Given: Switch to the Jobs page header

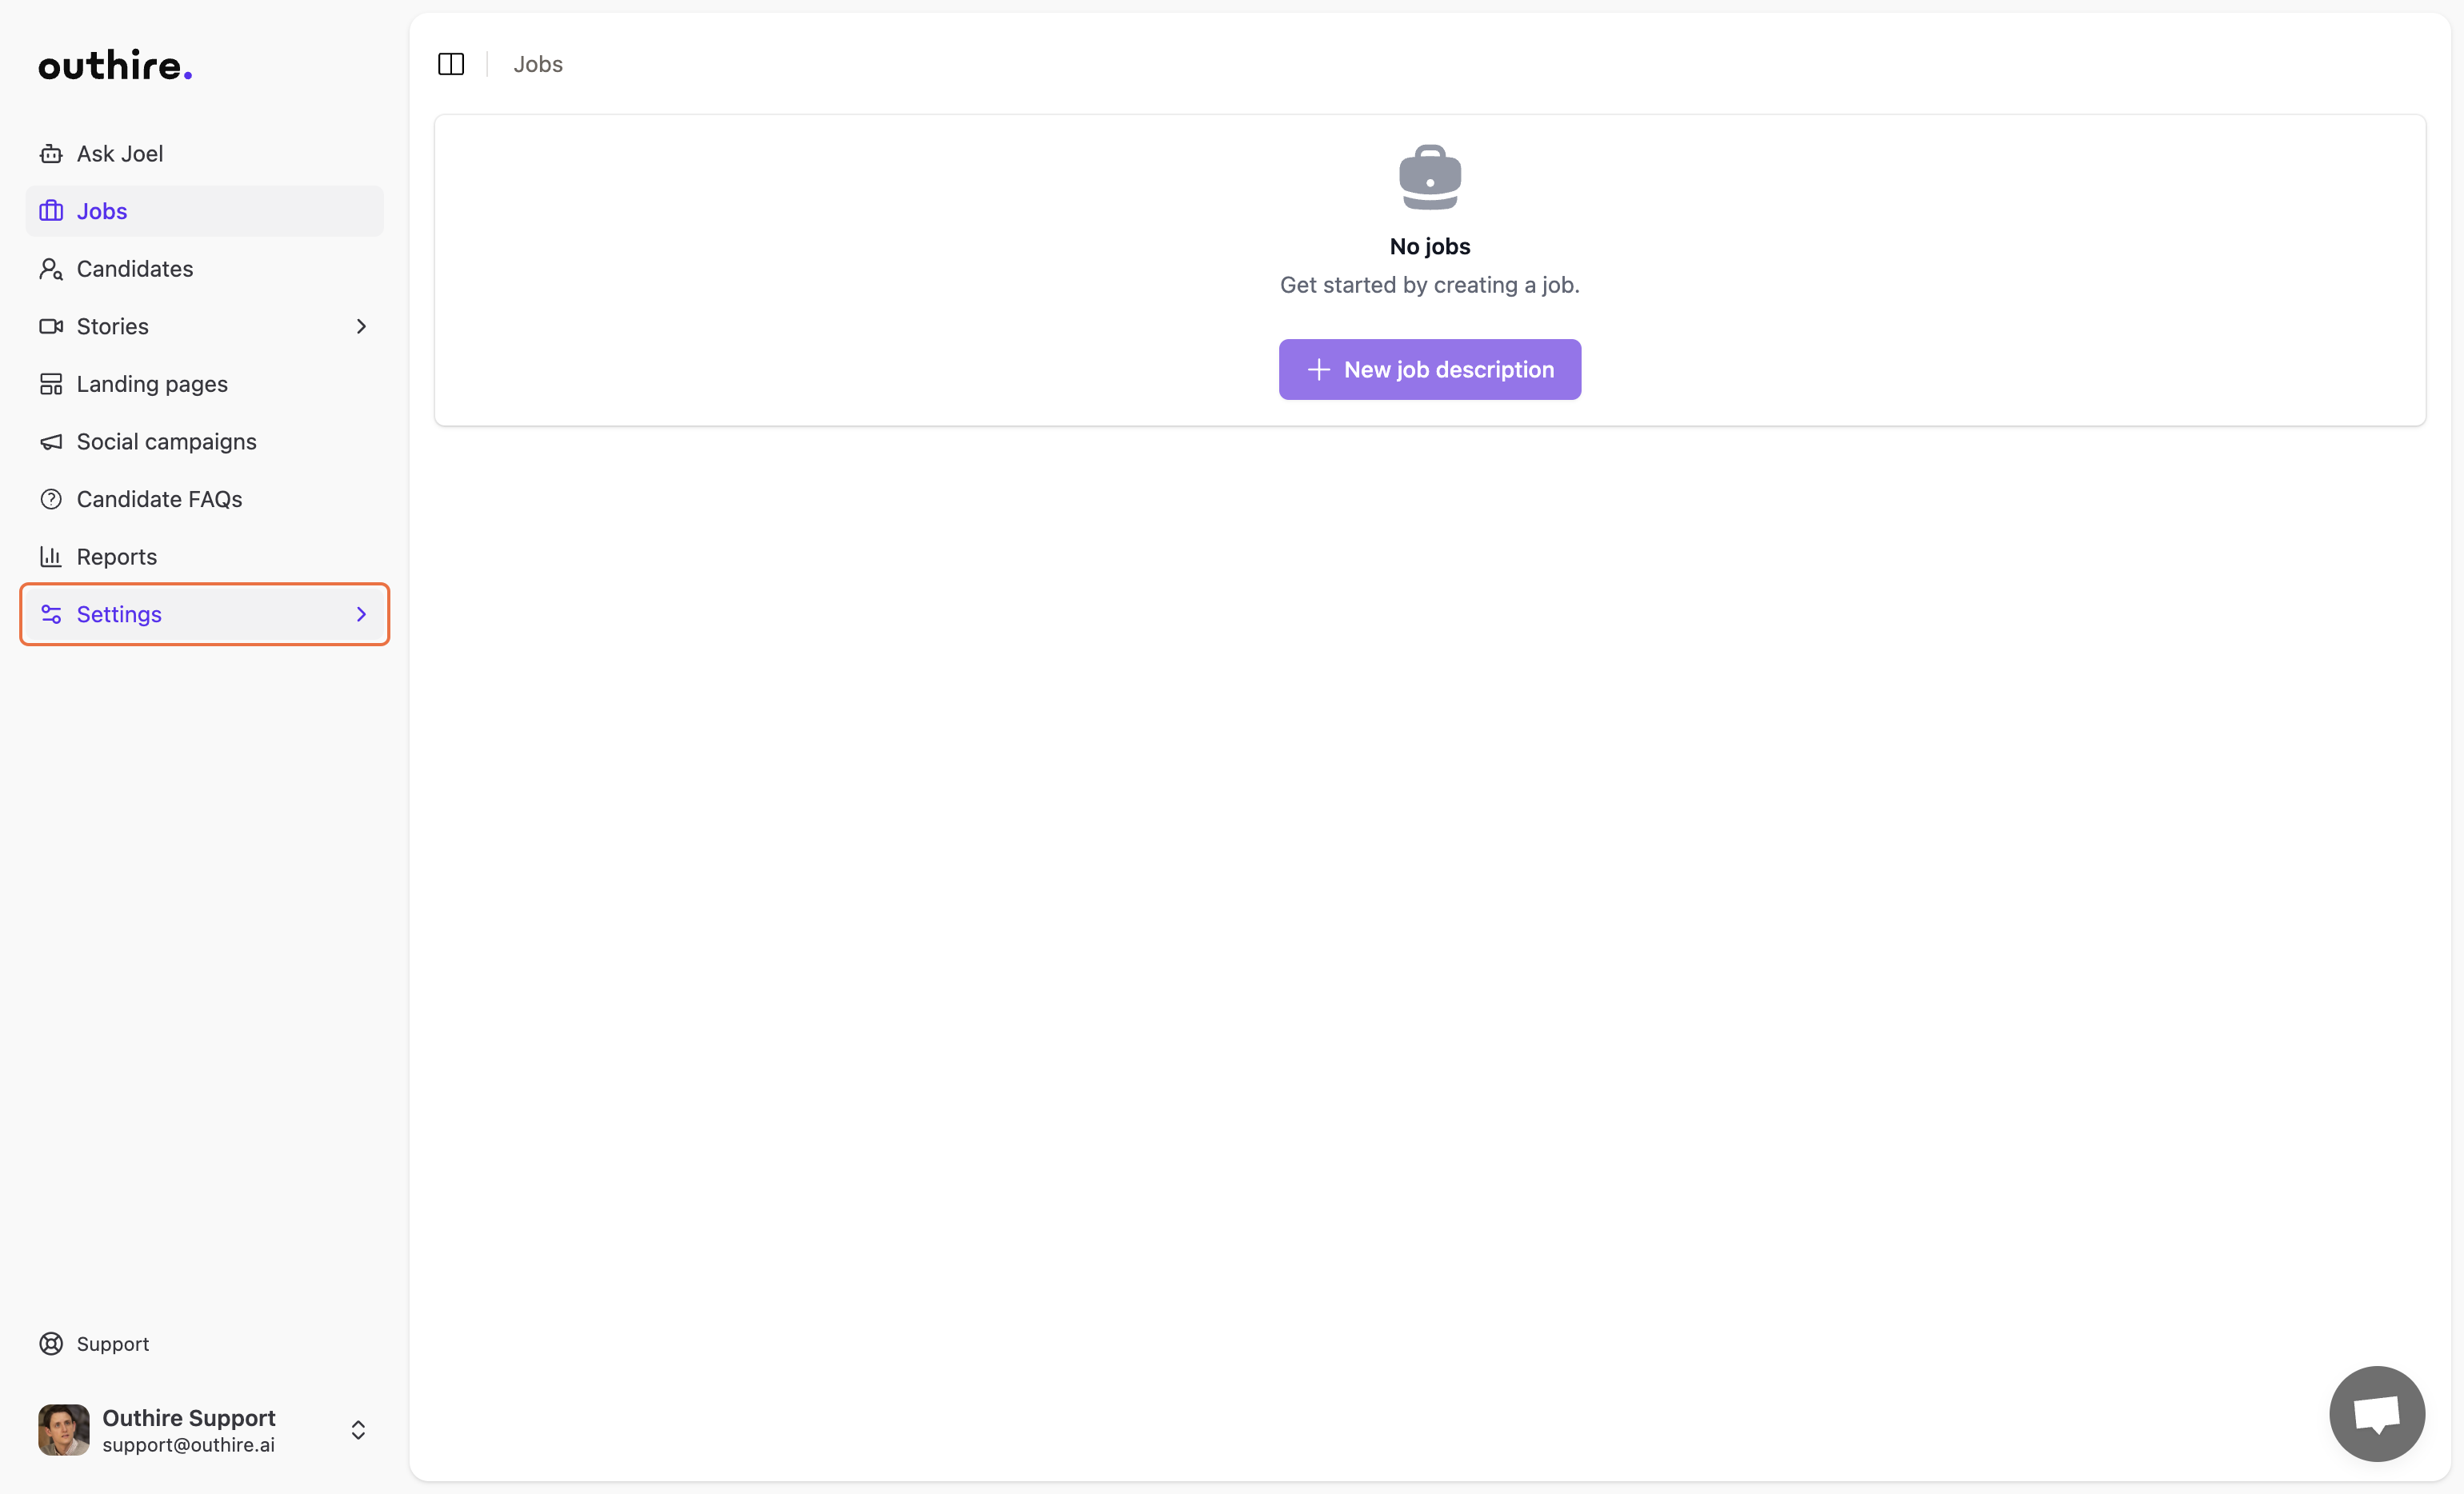Looking at the screenshot, I should click(x=538, y=63).
